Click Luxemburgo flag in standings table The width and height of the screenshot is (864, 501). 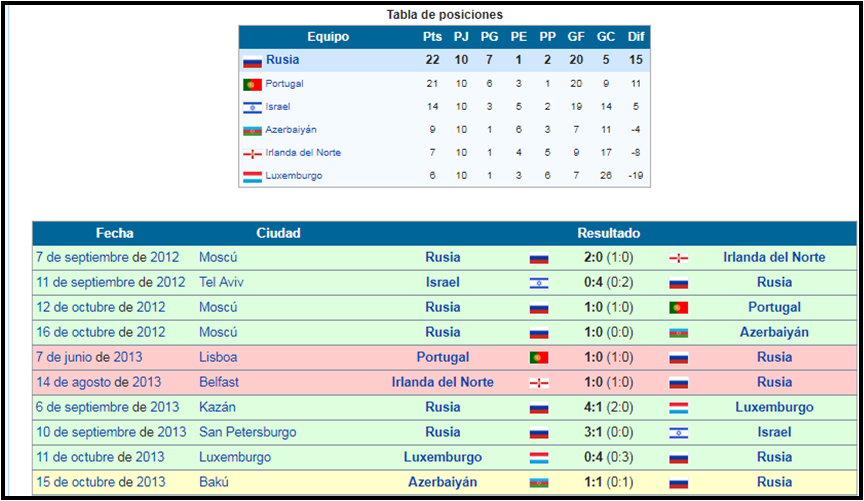click(x=252, y=176)
